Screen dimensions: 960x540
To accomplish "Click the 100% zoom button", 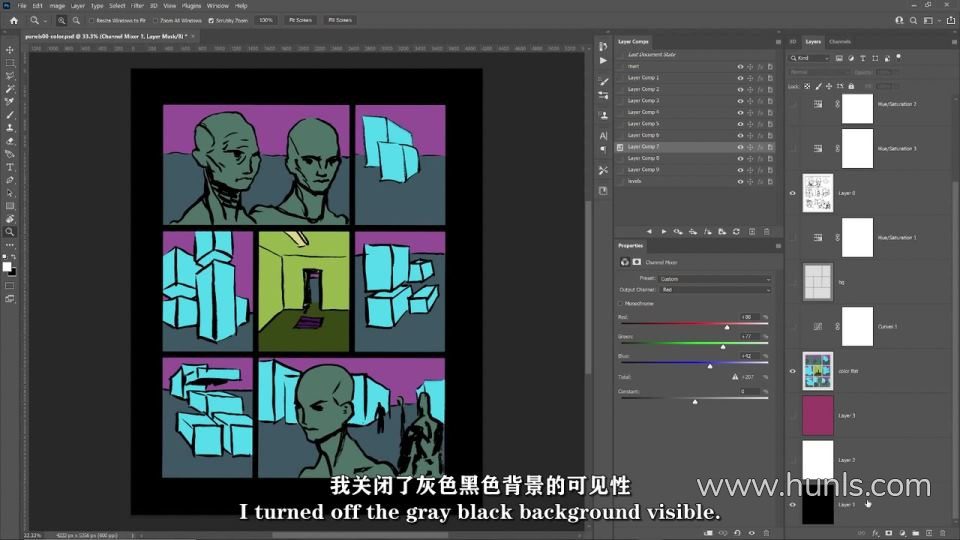I will coord(266,20).
